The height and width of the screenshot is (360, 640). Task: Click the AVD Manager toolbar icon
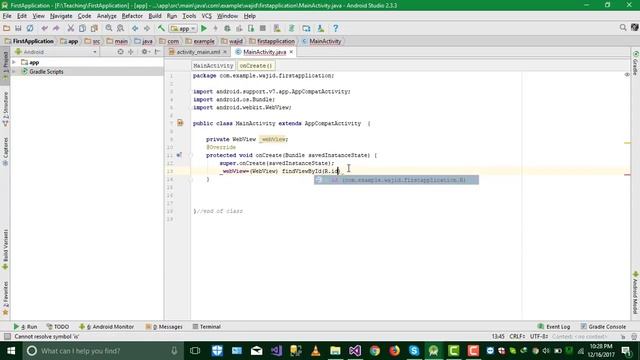point(277,28)
